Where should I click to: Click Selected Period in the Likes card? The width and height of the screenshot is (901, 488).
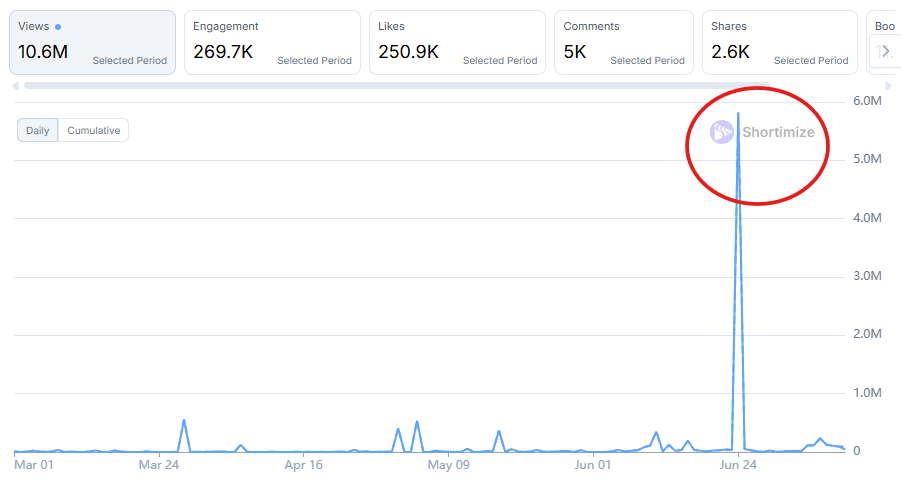click(x=500, y=61)
